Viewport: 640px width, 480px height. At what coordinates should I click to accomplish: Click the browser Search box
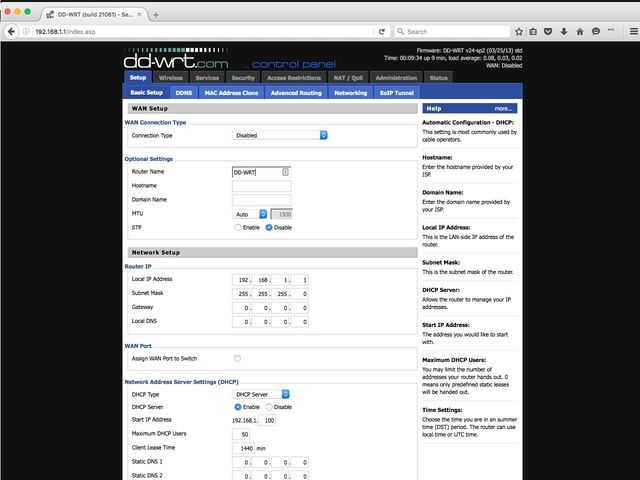click(x=452, y=31)
